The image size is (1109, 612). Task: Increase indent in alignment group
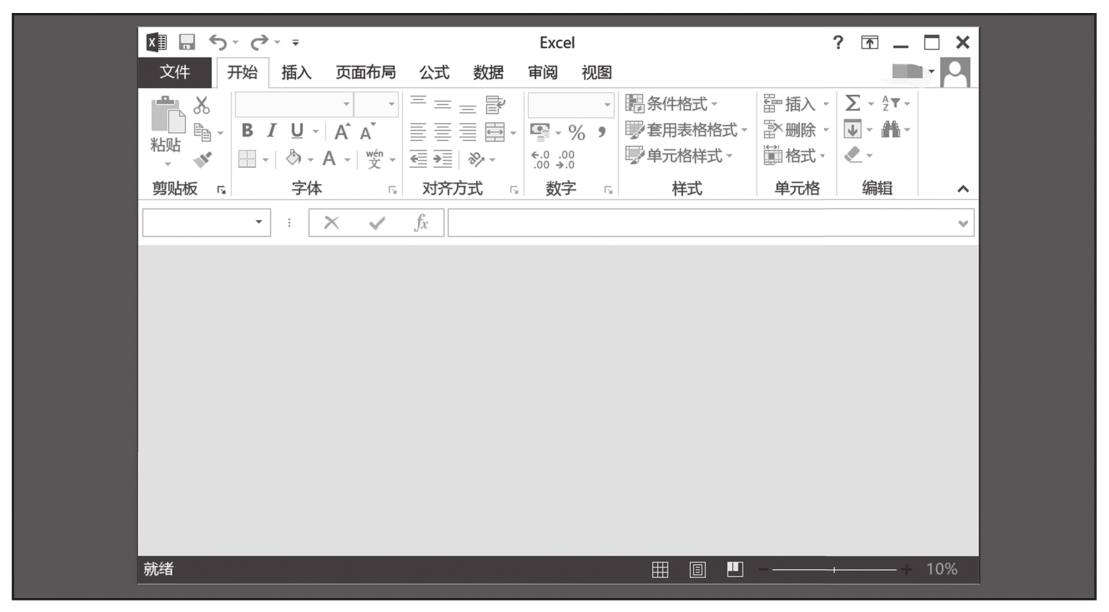443,158
